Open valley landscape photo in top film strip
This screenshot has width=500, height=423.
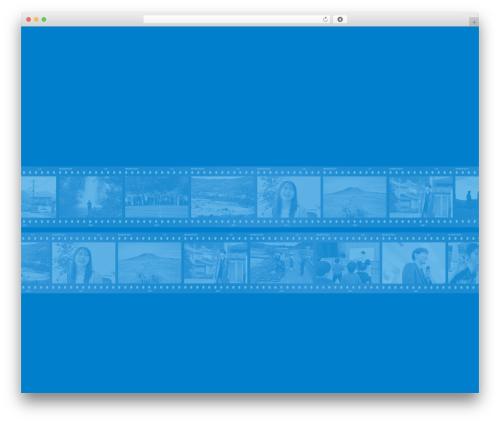[223, 197]
